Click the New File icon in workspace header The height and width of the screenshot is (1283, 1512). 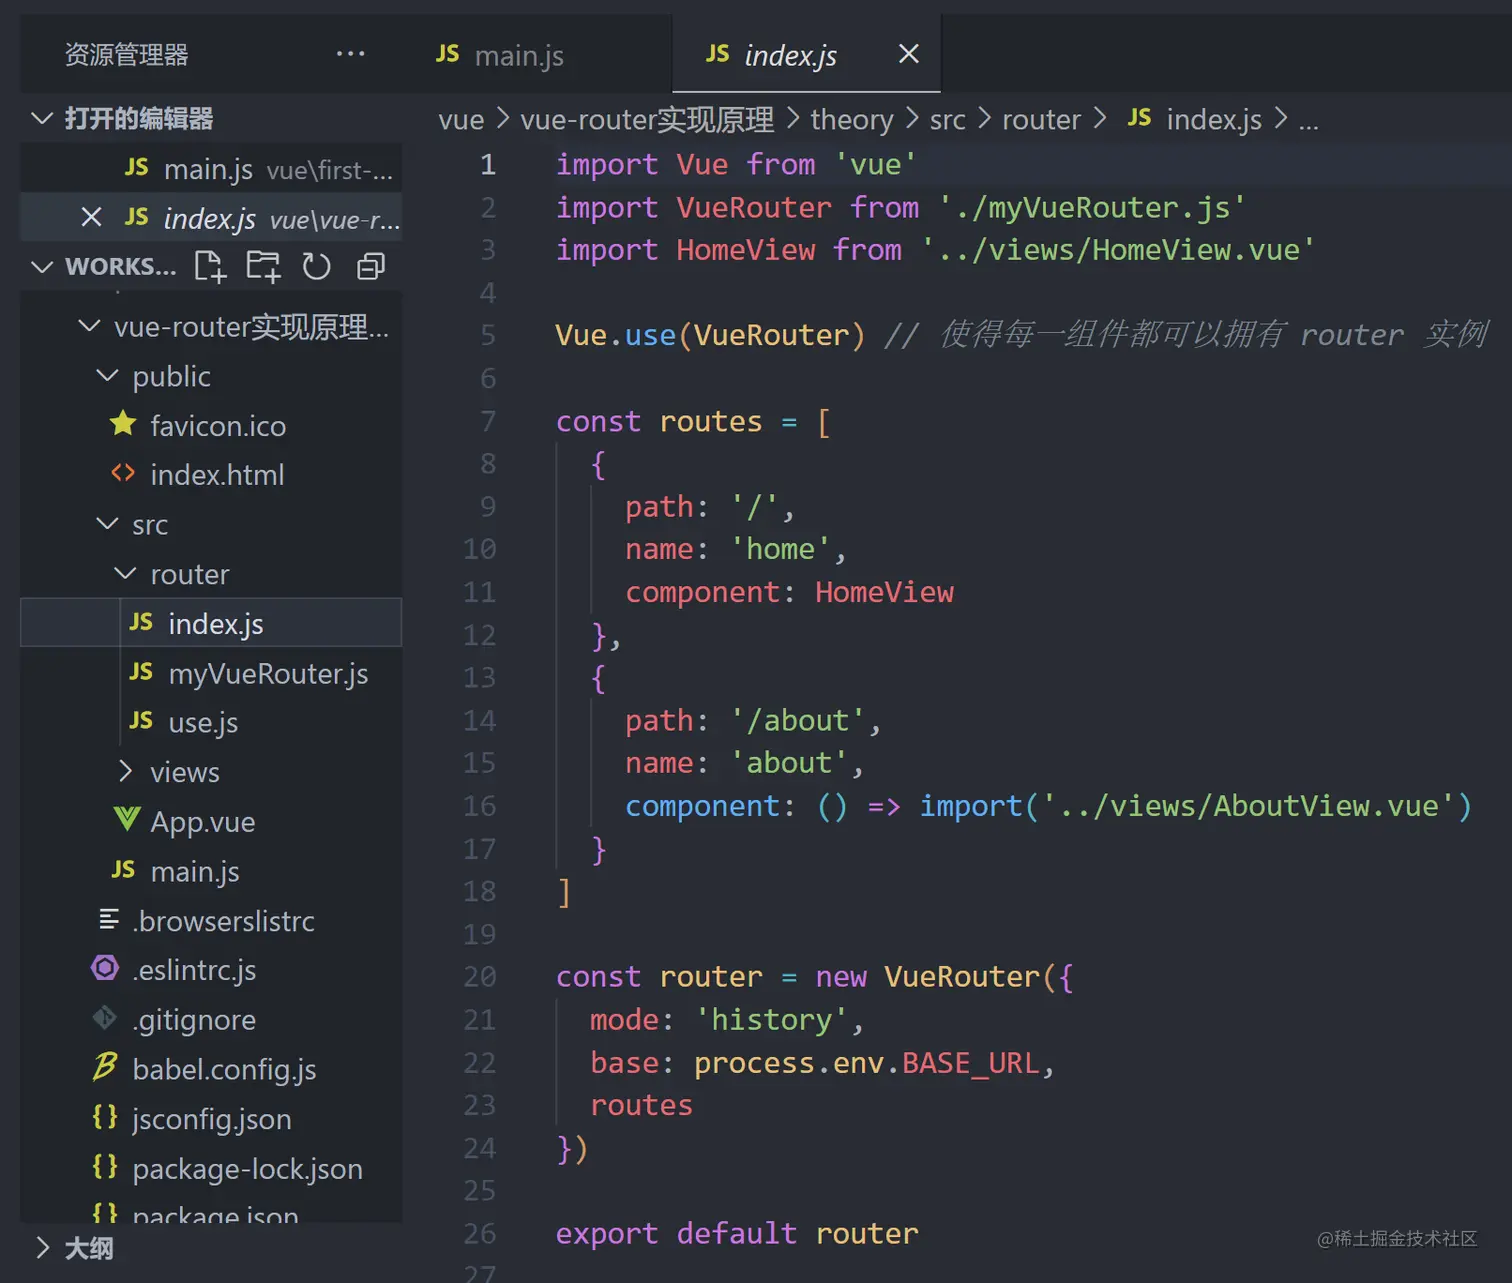[x=210, y=267]
